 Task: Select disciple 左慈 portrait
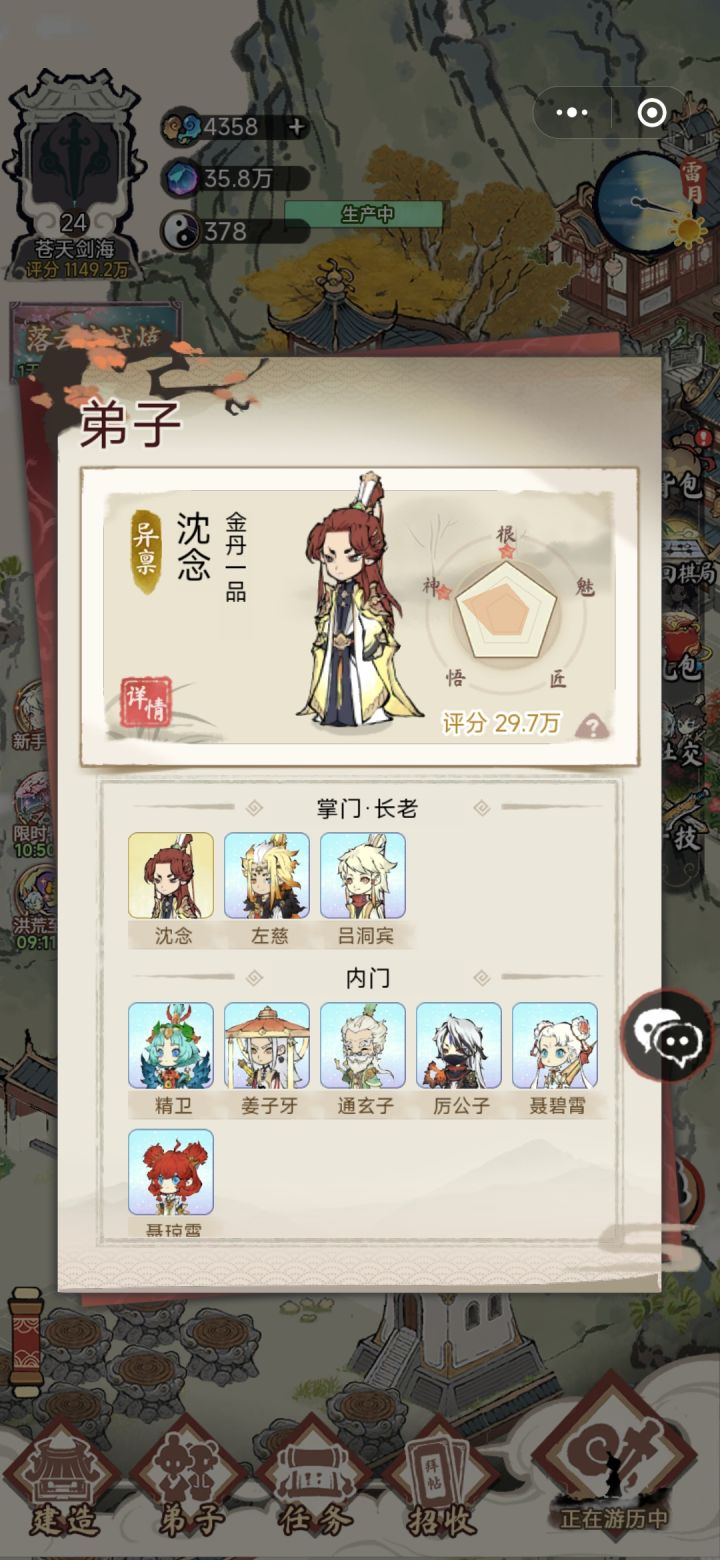click(267, 876)
